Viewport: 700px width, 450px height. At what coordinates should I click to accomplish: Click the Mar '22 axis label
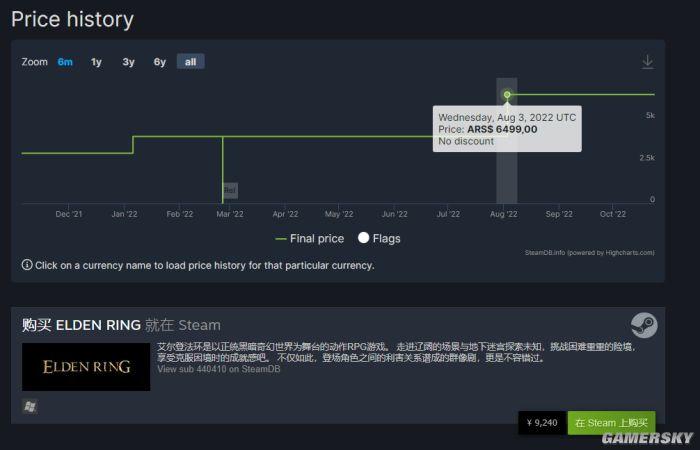[230, 214]
